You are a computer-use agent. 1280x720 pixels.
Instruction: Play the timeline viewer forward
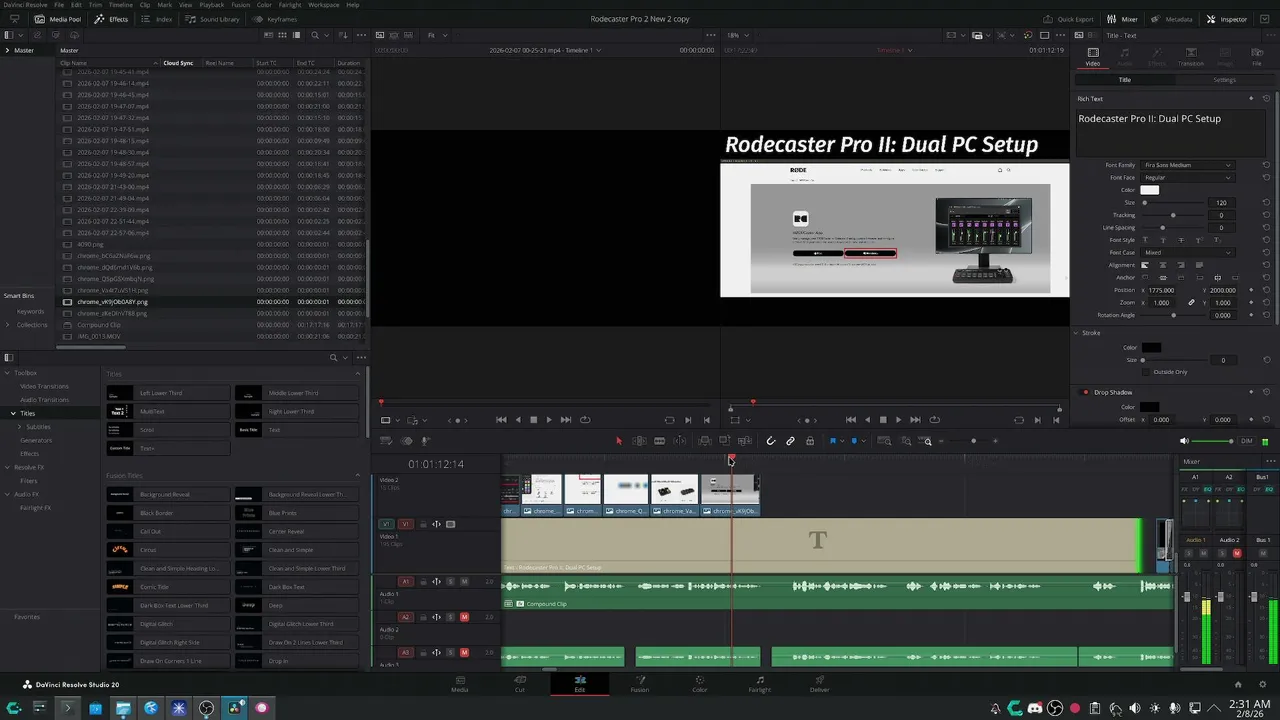[898, 420]
